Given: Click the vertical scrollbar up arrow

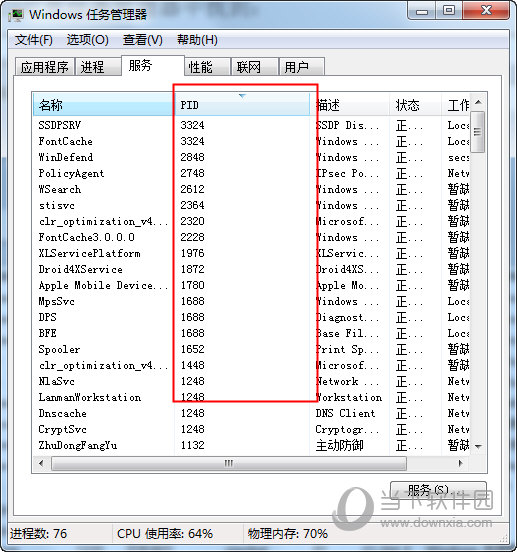Looking at the screenshot, I should (x=478, y=102).
